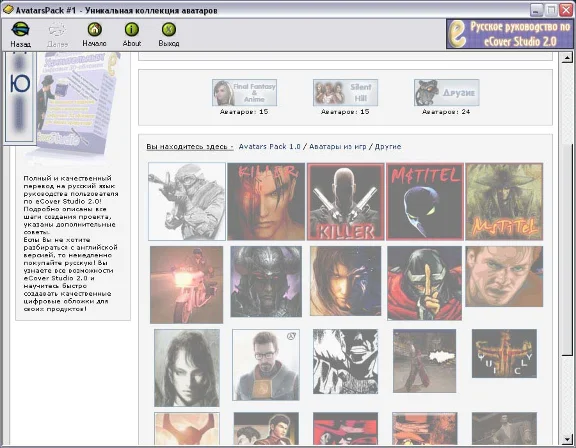Select the long-haired half-shadowed prince avatar
This screenshot has width=576, height=448.
coord(345,281)
